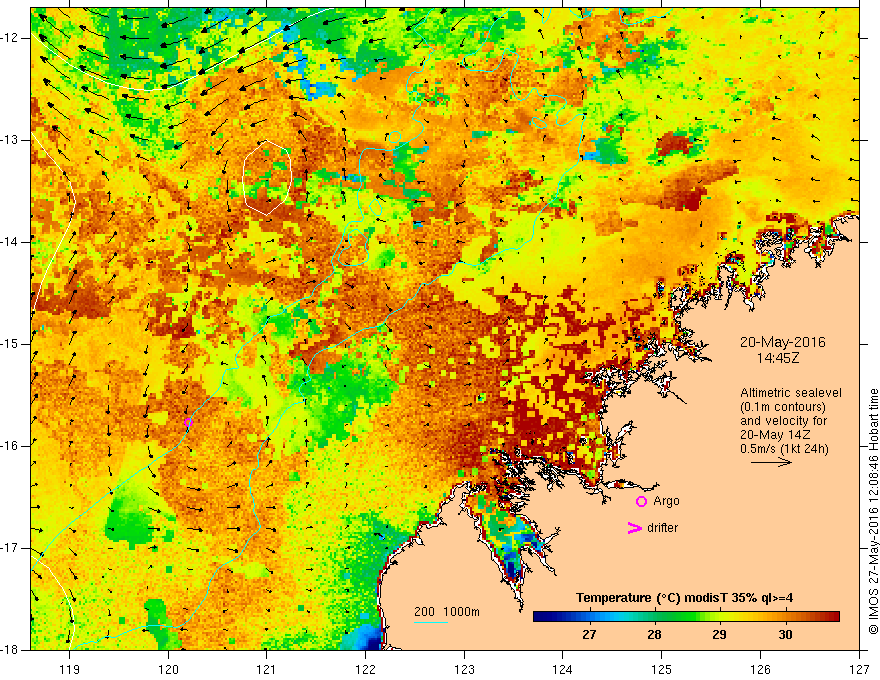Click the Altimetric sealevel caption text

coord(790,421)
